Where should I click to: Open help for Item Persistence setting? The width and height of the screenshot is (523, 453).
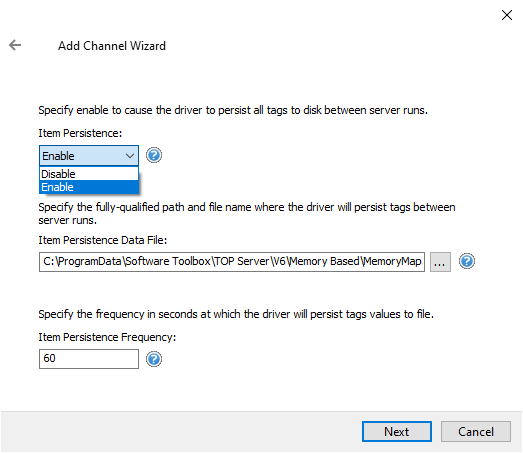point(154,155)
